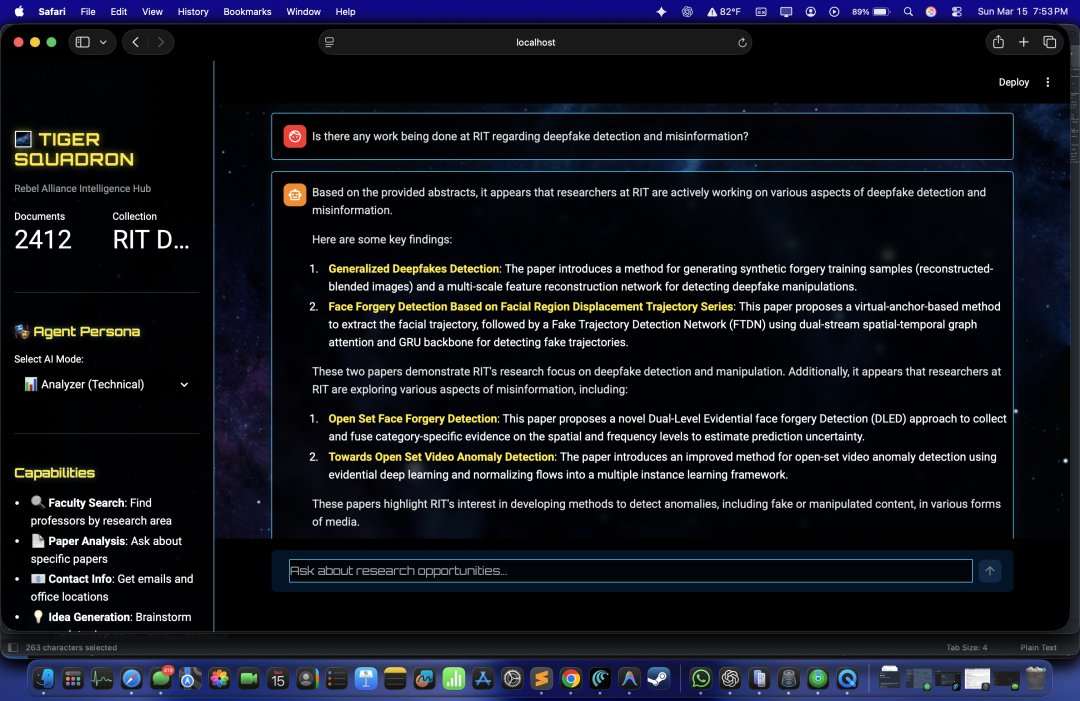Open the Analyzer (Technical) AI mode dropdown
This screenshot has height=701, width=1080.
click(x=107, y=384)
